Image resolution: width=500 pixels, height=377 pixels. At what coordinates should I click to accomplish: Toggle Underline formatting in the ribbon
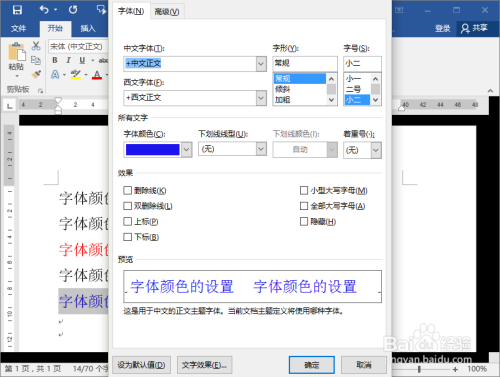82,60
